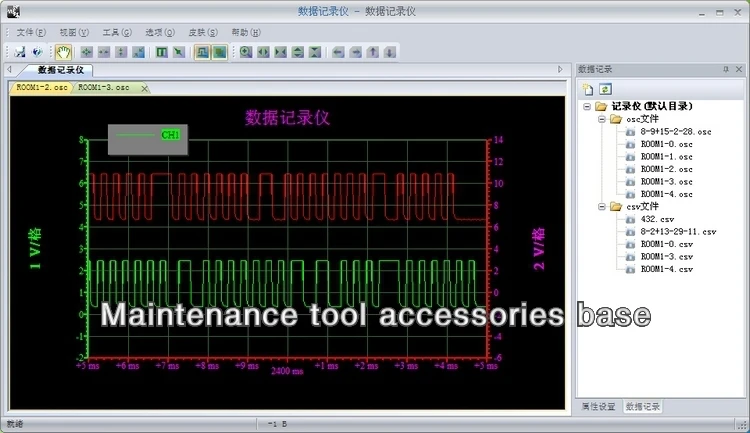
Task: Click the horizontal compress arrows icon
Action: pos(280,52)
